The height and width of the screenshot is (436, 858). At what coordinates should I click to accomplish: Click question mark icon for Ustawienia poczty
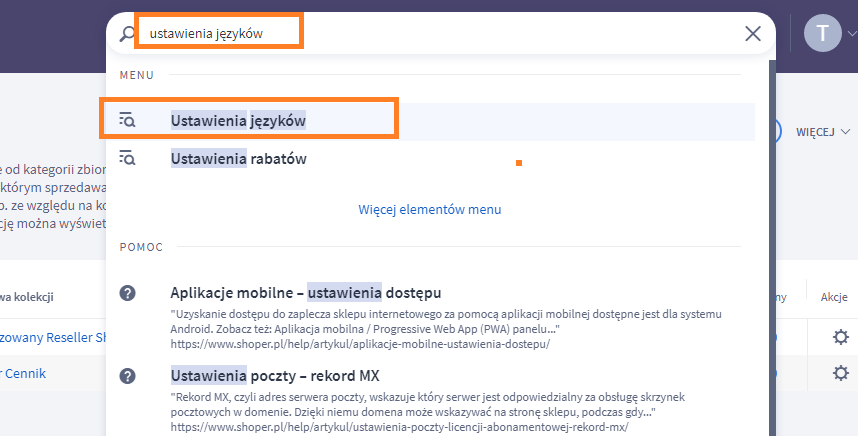(x=127, y=376)
